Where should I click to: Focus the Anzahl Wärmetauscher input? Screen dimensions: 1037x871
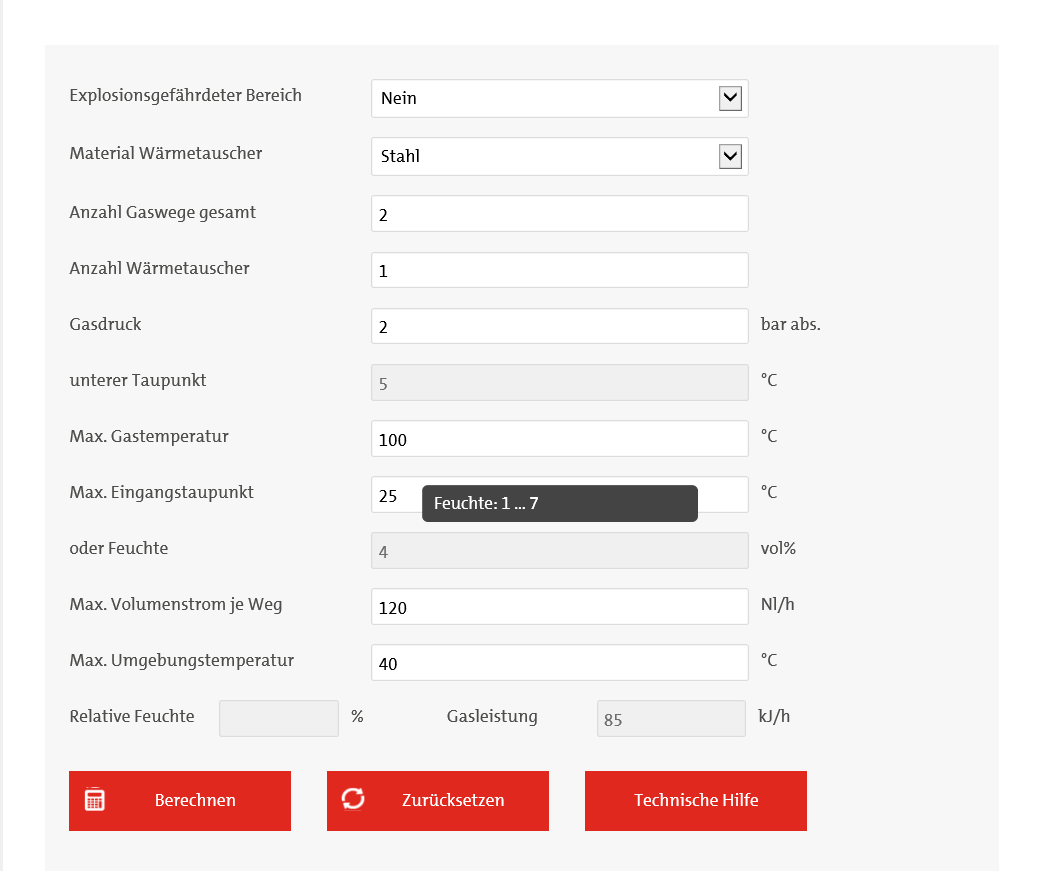pyautogui.click(x=559, y=270)
